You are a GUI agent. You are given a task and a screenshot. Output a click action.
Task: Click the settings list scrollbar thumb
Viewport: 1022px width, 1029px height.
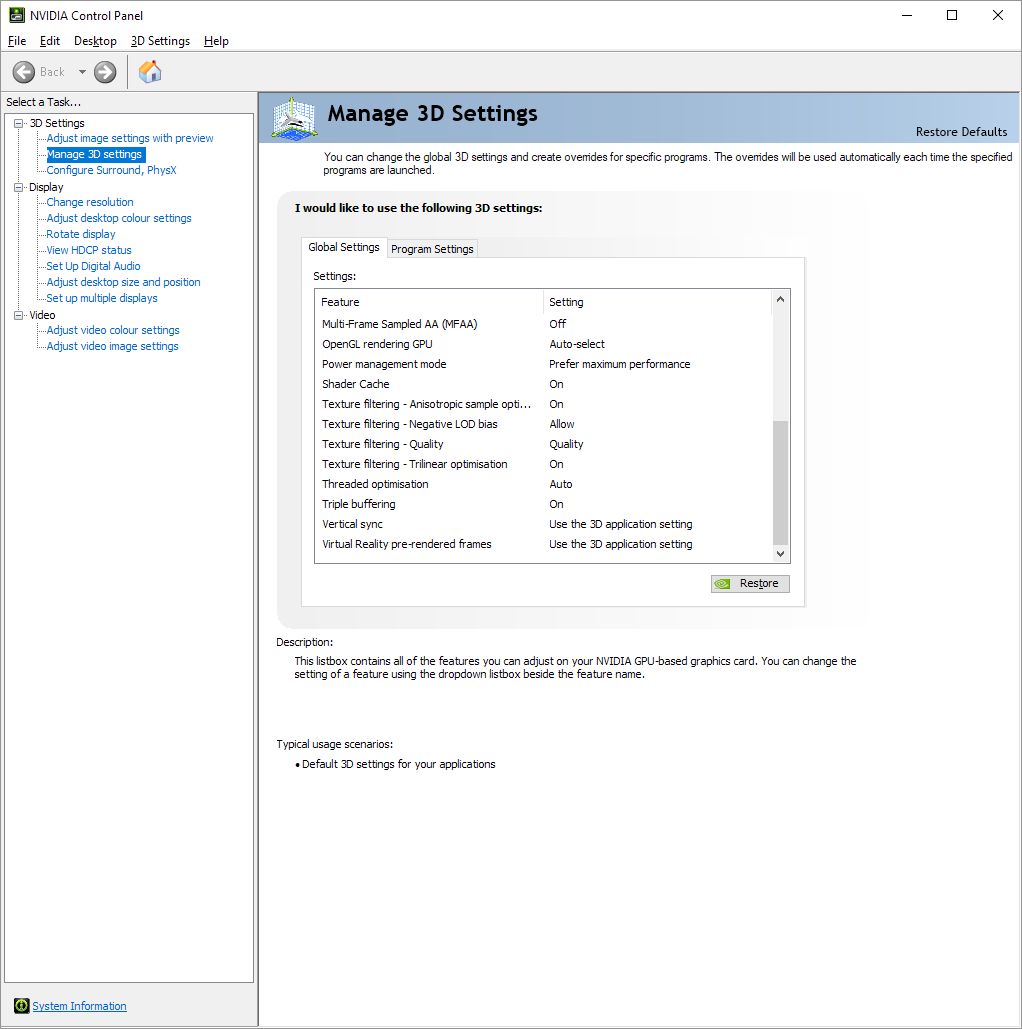click(x=780, y=482)
